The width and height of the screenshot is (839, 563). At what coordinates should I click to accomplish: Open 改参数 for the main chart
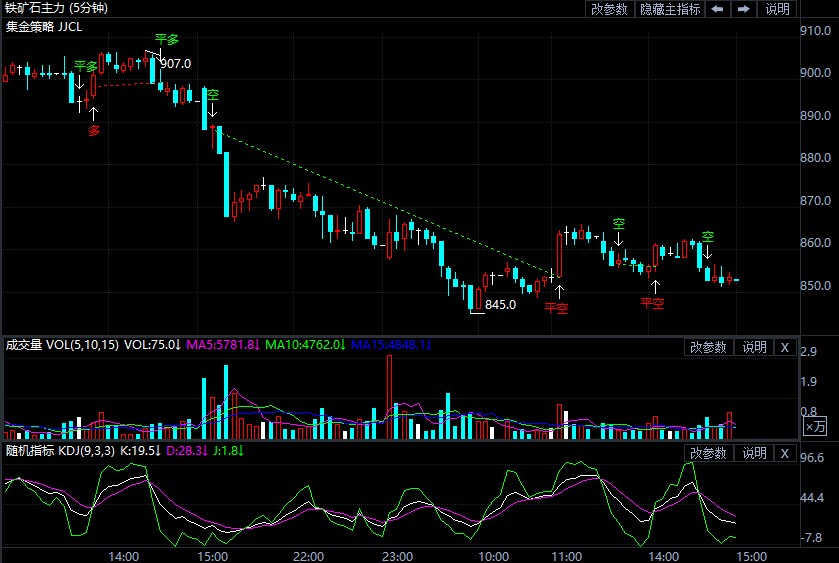(x=609, y=9)
